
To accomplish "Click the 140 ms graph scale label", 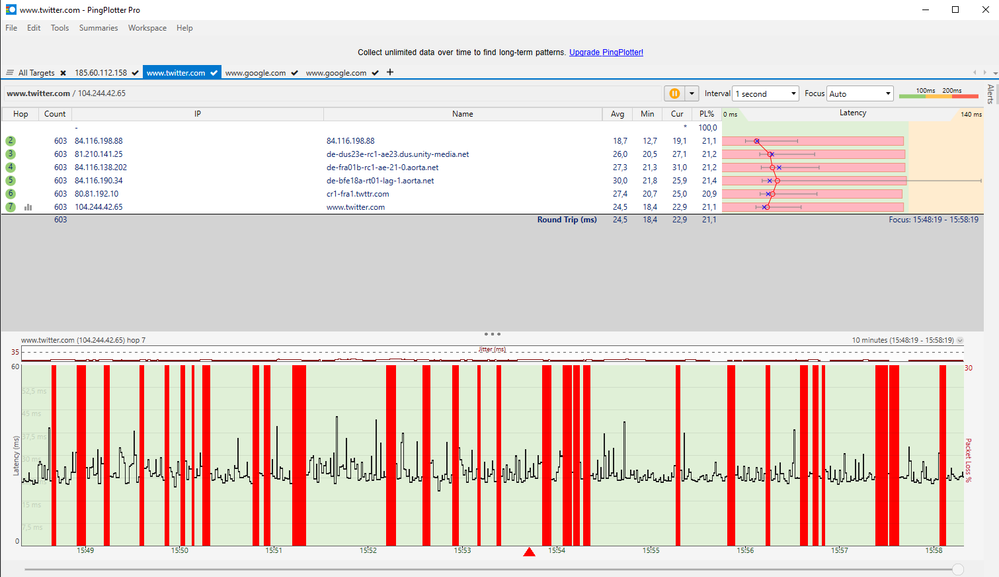I will point(971,115).
